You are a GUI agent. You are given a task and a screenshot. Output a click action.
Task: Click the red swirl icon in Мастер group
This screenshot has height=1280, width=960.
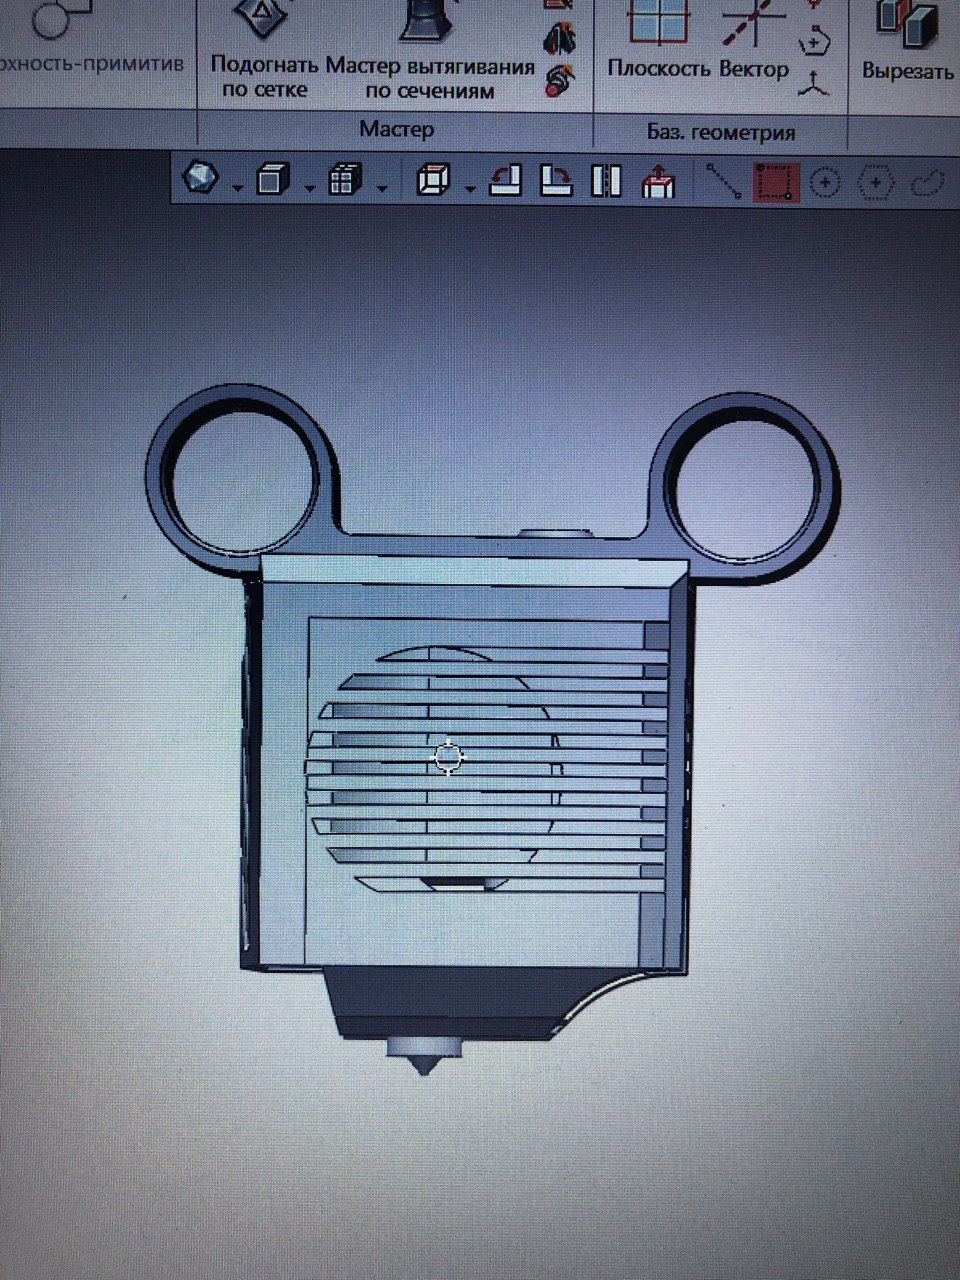click(560, 80)
